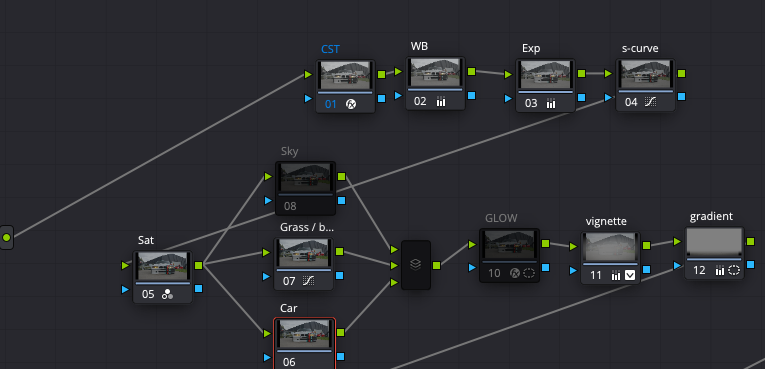
Task: Click the green RGB output of Grass node 07
Action: 340,252
